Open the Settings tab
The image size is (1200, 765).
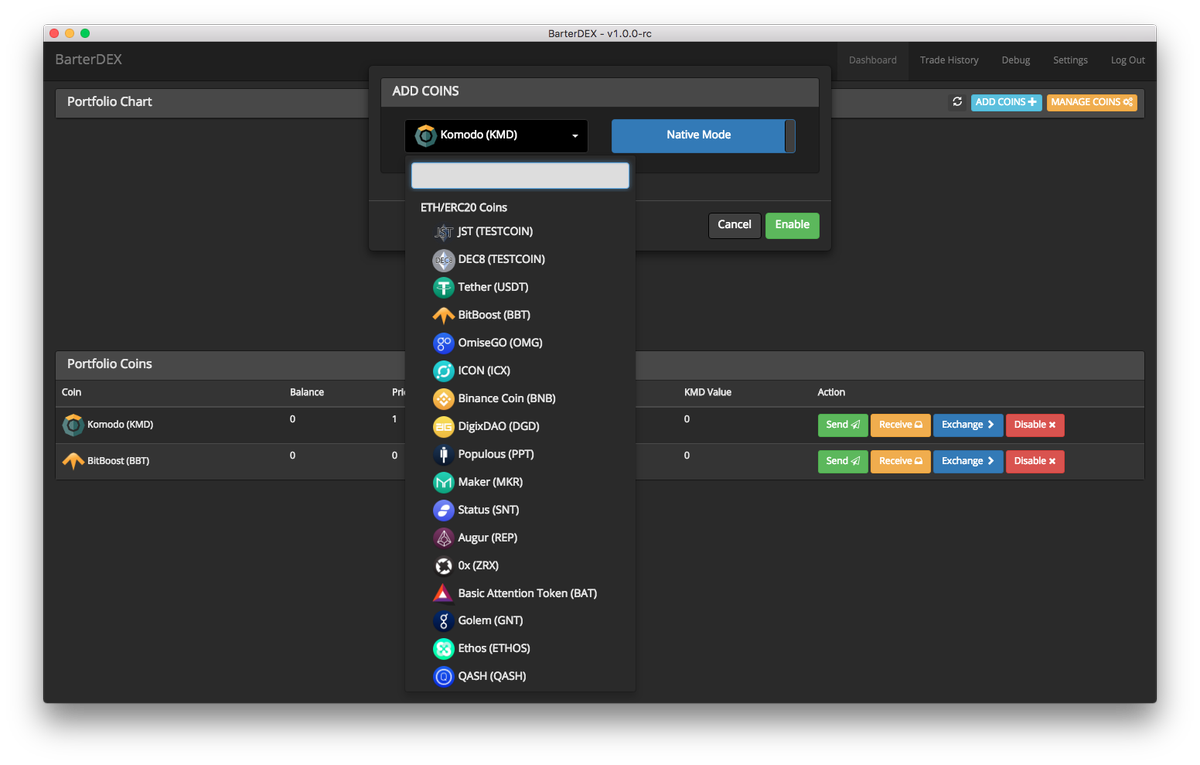[x=1070, y=60]
